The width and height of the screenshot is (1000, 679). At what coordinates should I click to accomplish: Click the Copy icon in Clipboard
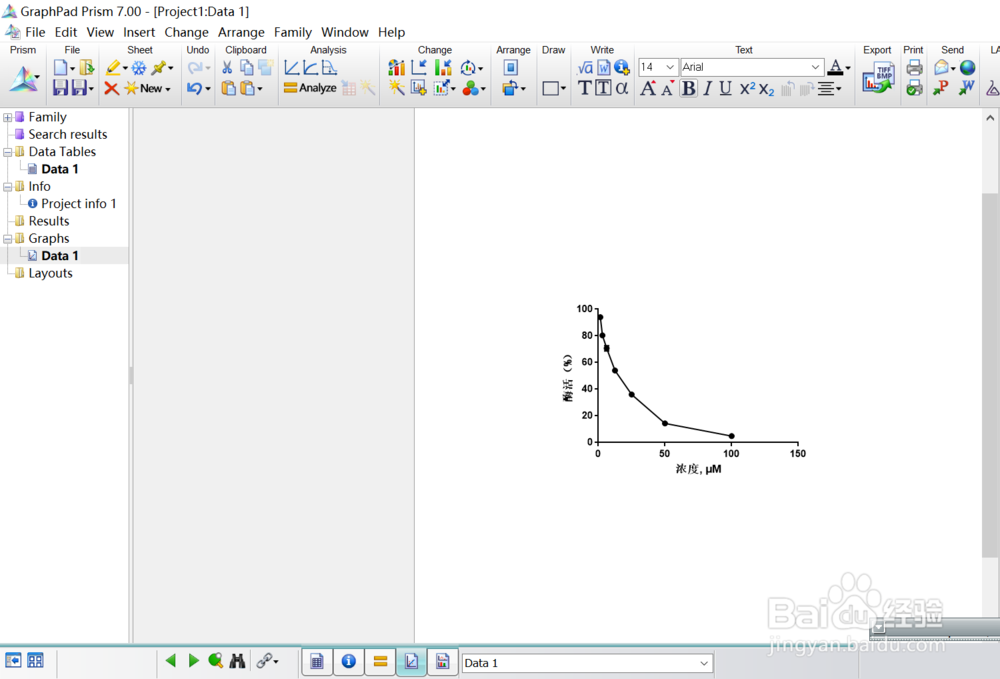click(x=246, y=68)
